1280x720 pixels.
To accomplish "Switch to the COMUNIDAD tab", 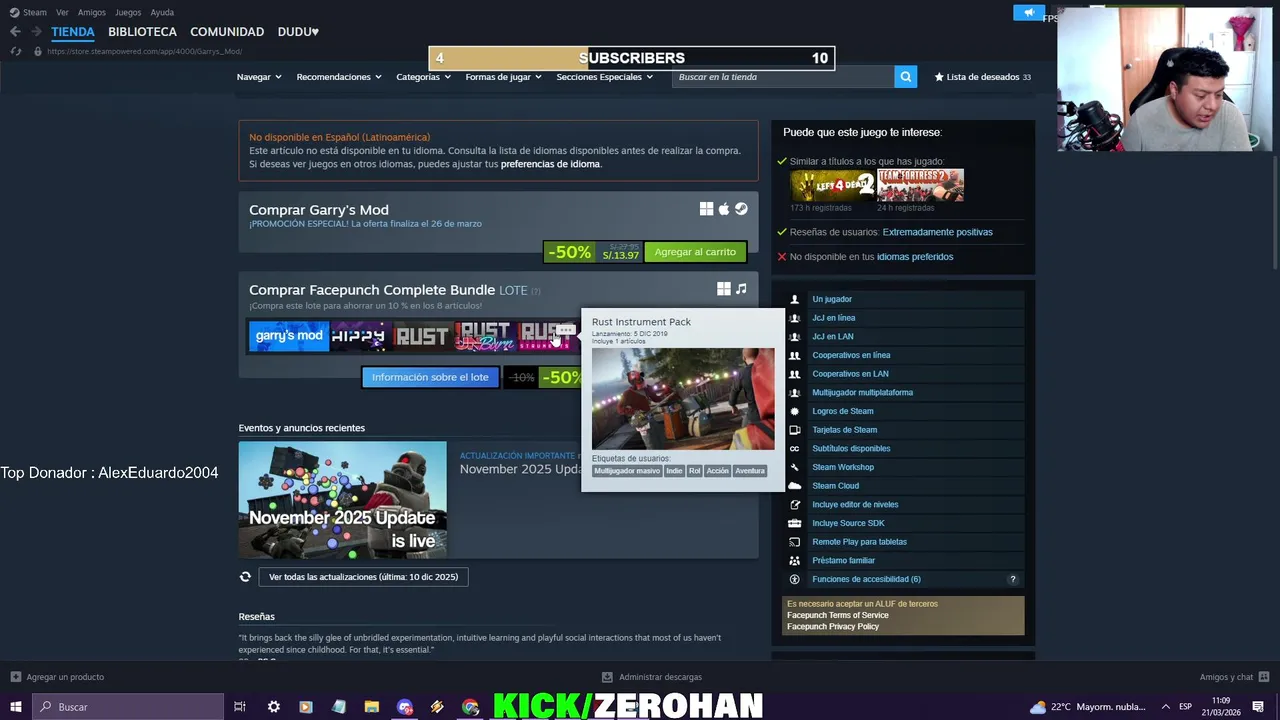I will coord(227,32).
